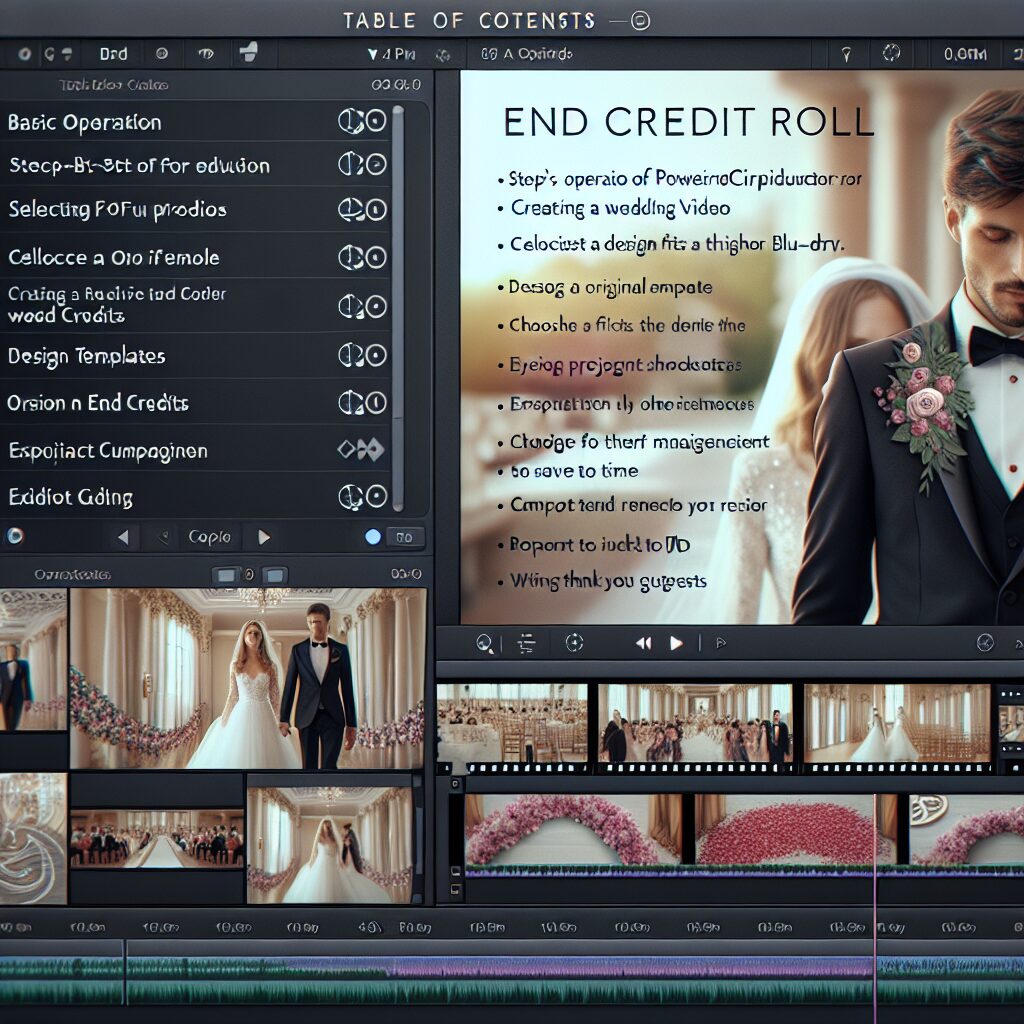Click the lock icon at the audio track's left edge
Image resolution: width=1024 pixels, height=1024 pixels.
(x=455, y=889)
